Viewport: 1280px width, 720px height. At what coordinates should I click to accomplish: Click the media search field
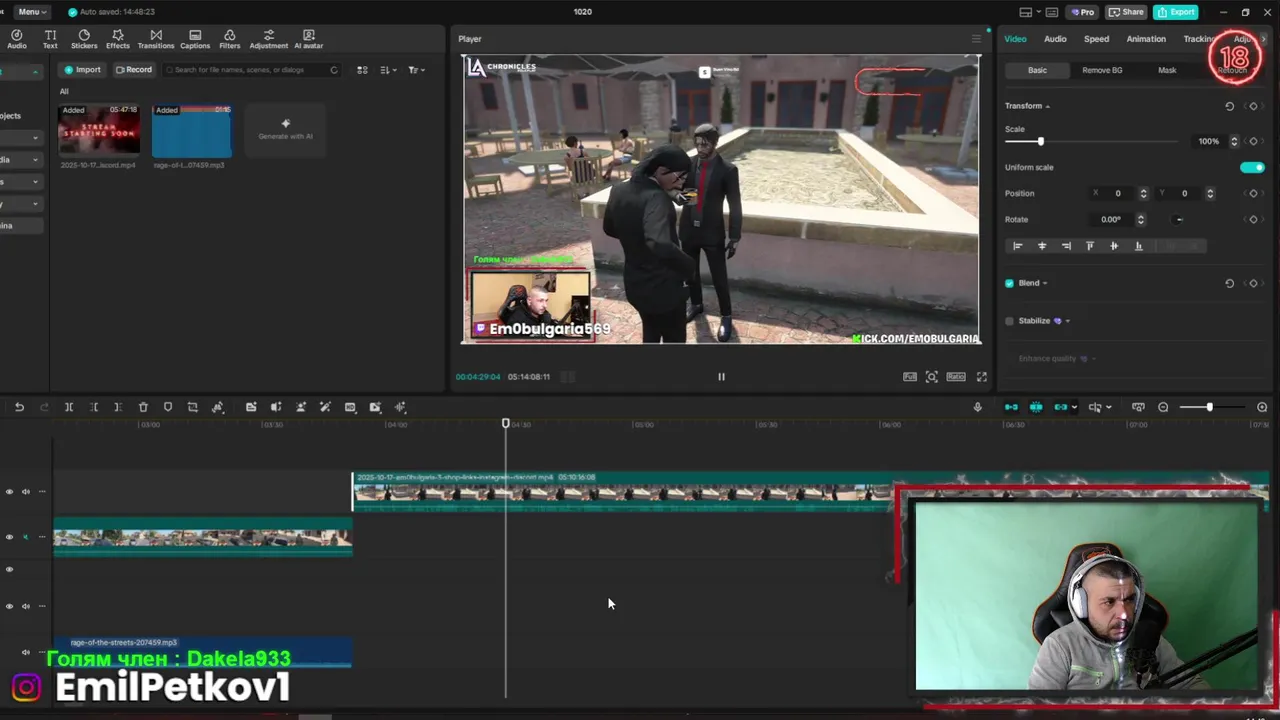[251, 70]
